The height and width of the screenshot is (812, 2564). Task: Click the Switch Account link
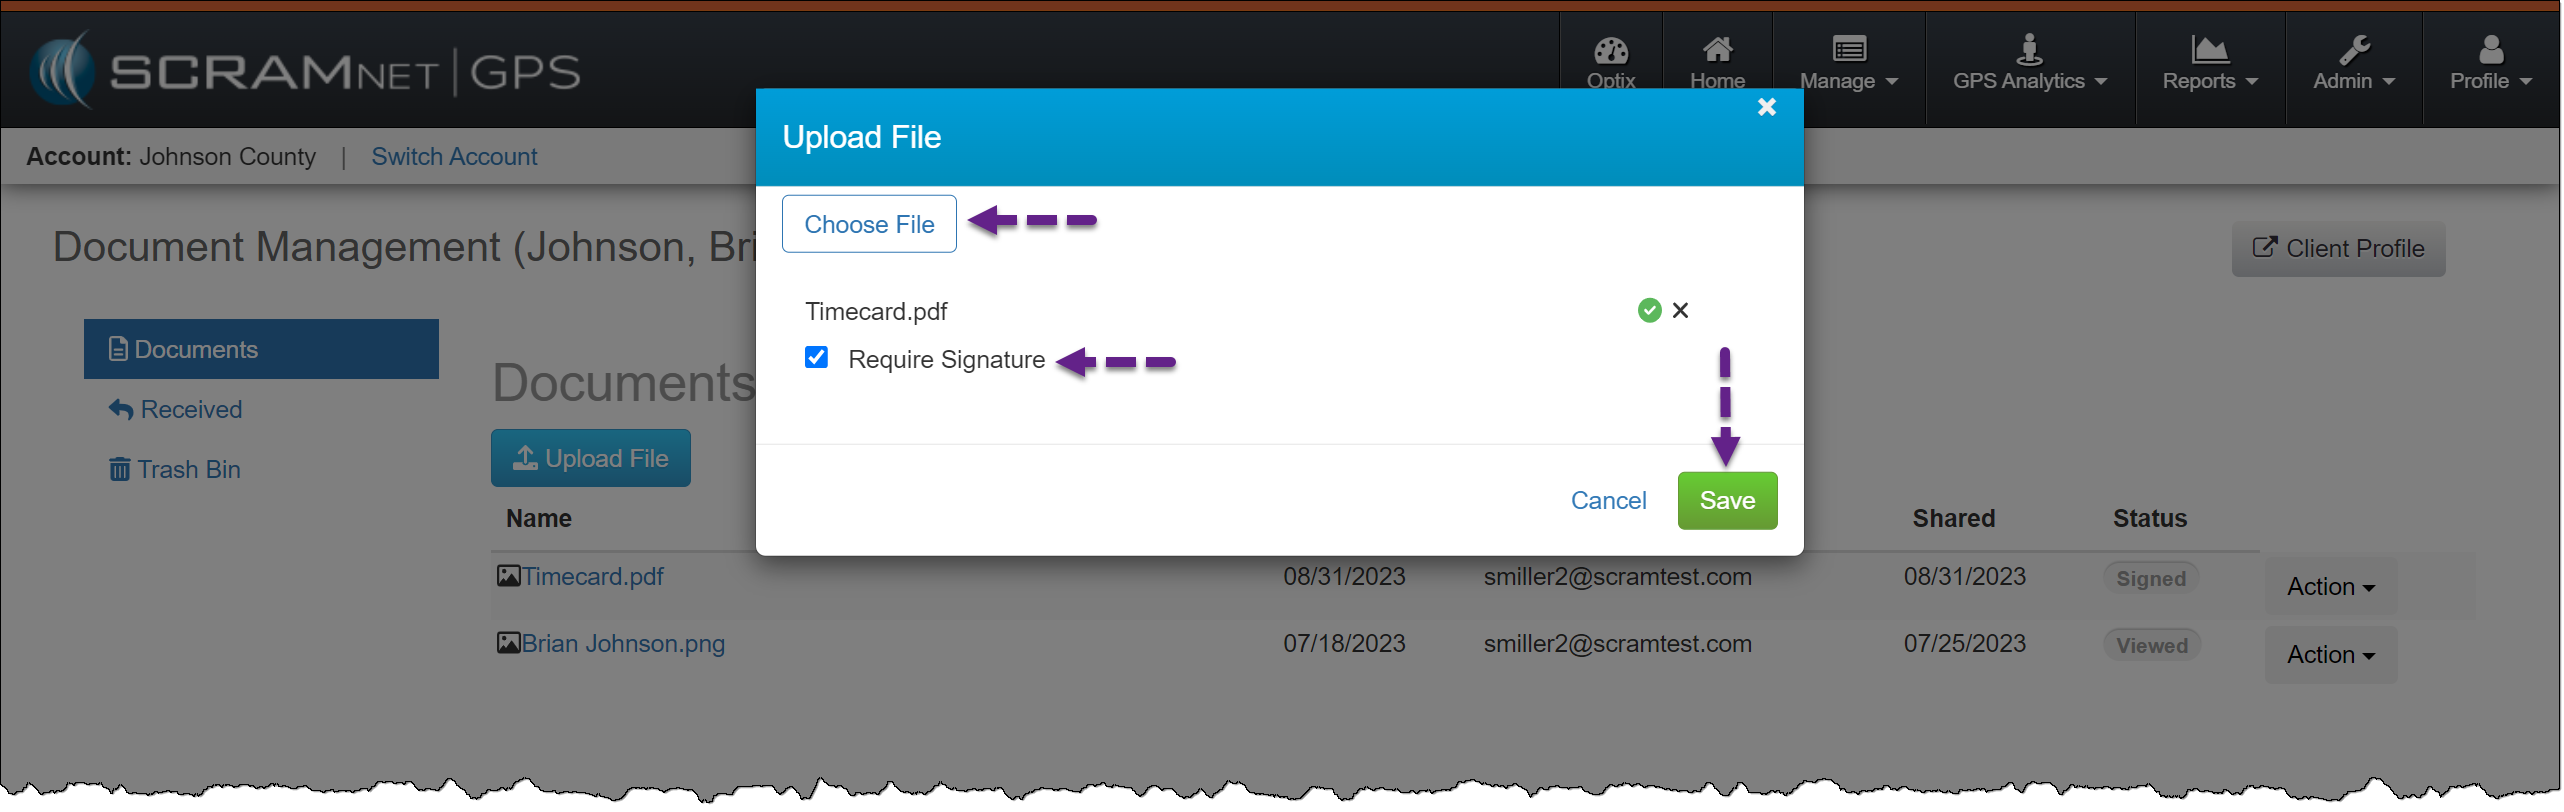tap(454, 157)
